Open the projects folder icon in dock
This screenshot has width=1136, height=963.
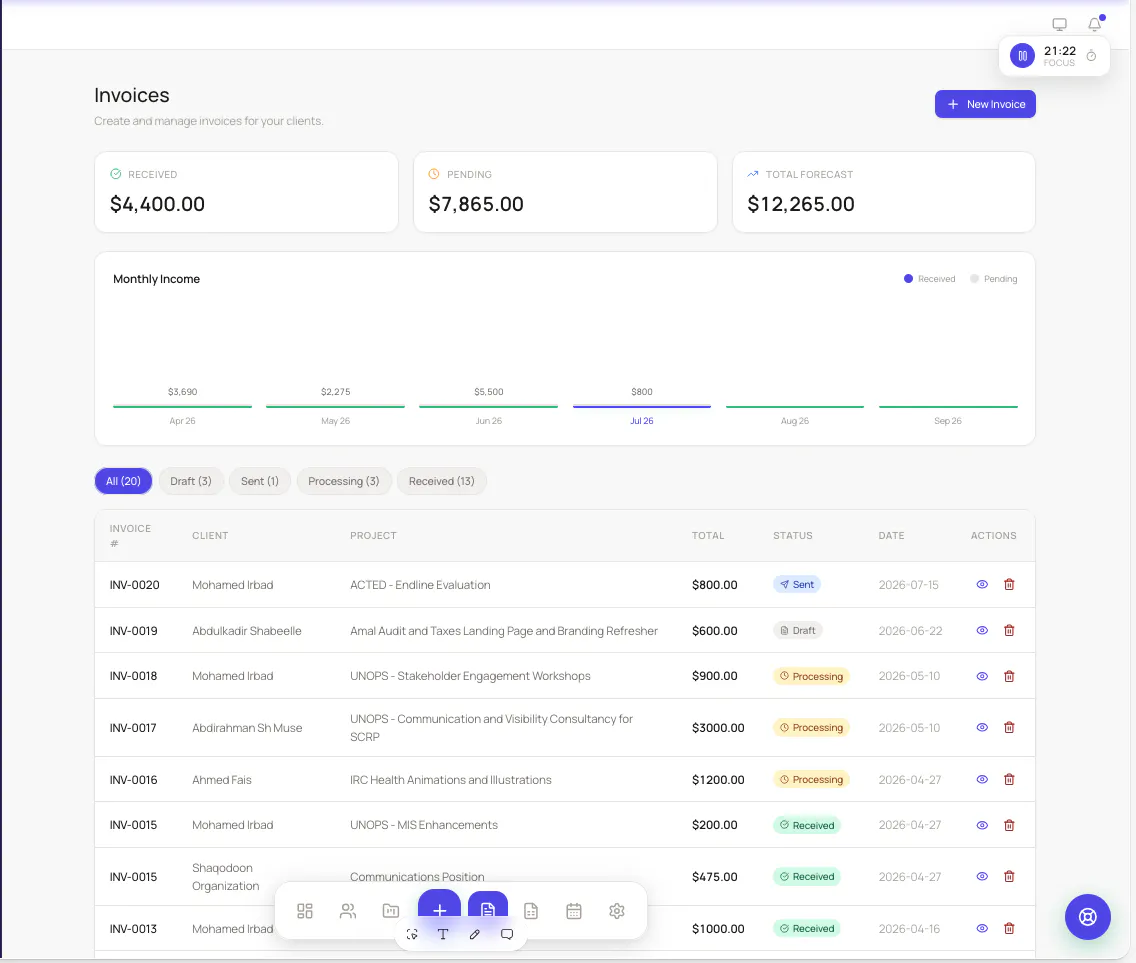point(390,911)
